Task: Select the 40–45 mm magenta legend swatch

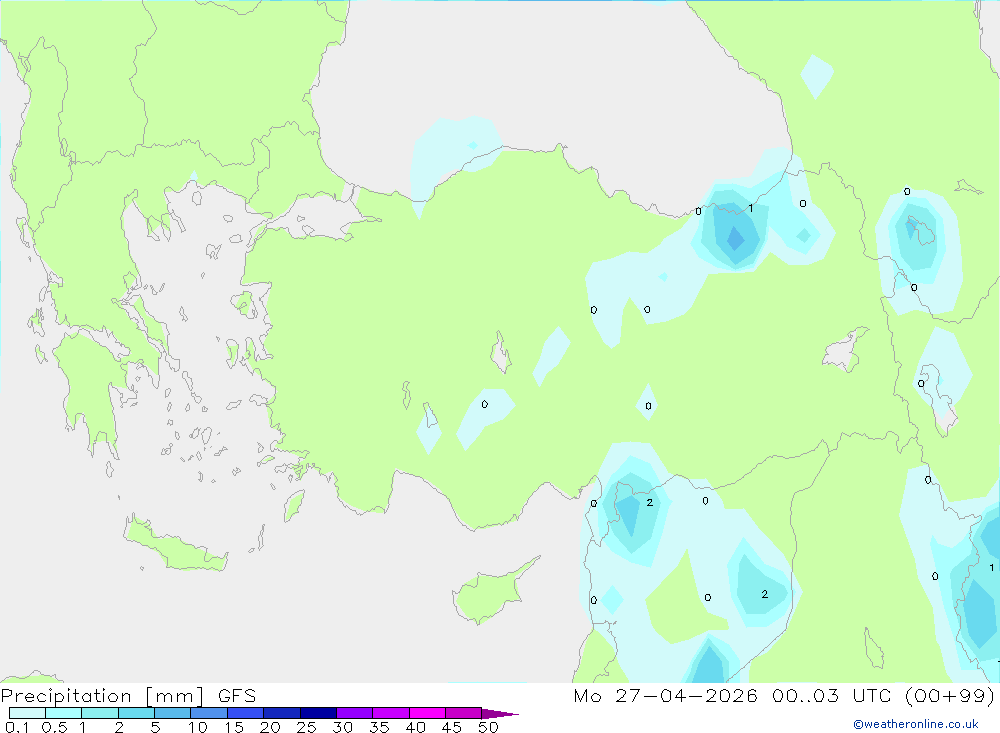Action: (427, 713)
